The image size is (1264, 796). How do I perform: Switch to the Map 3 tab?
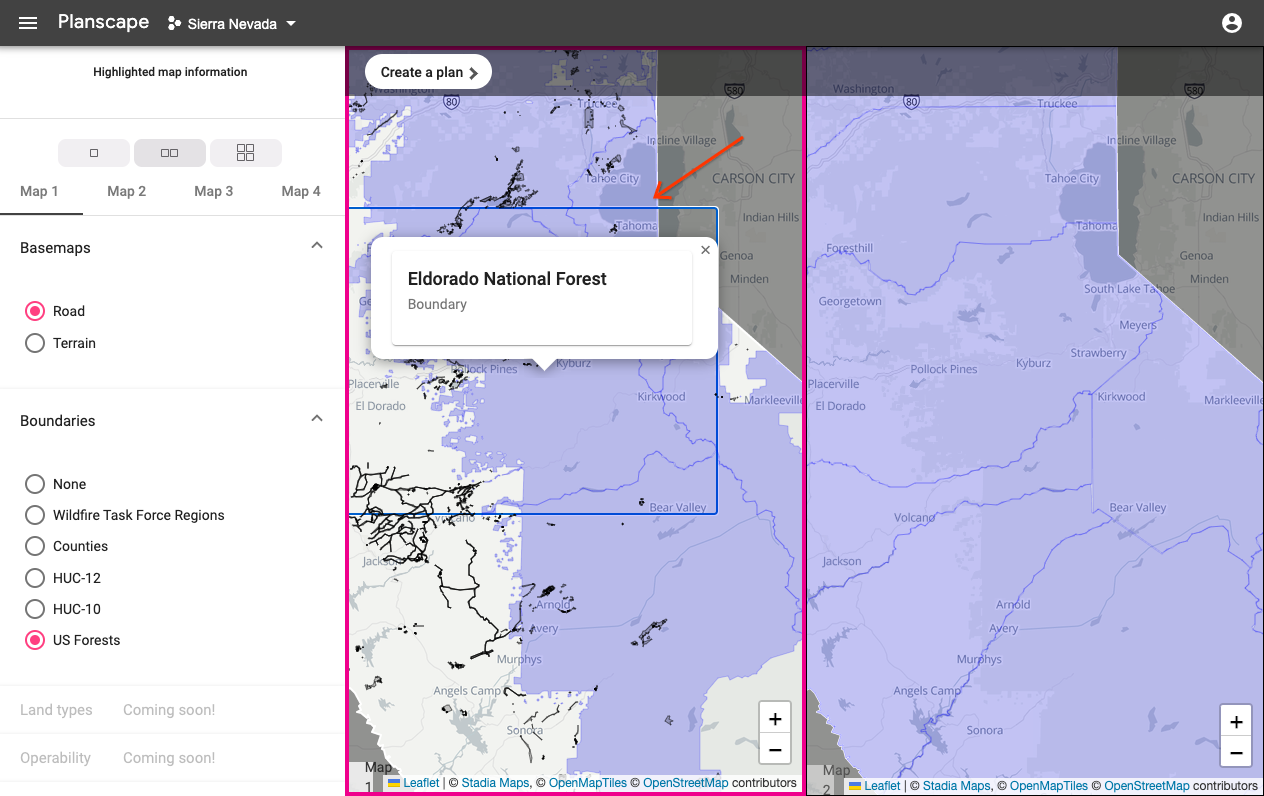(213, 191)
